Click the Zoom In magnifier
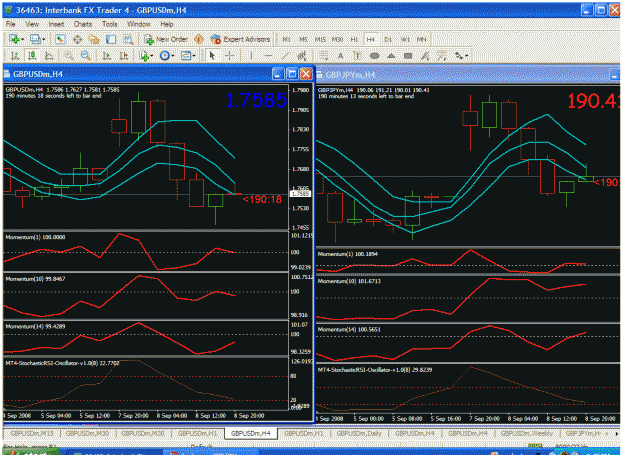625x455 pixels. (x=69, y=55)
